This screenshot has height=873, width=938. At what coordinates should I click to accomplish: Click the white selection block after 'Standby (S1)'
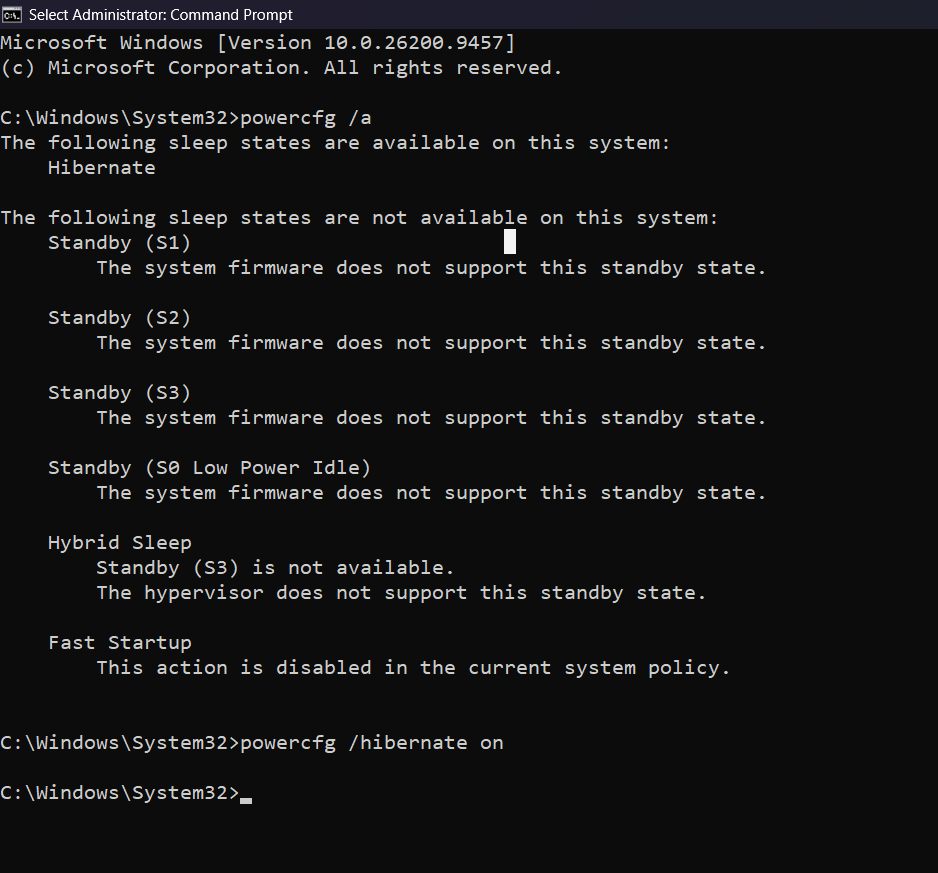(510, 242)
